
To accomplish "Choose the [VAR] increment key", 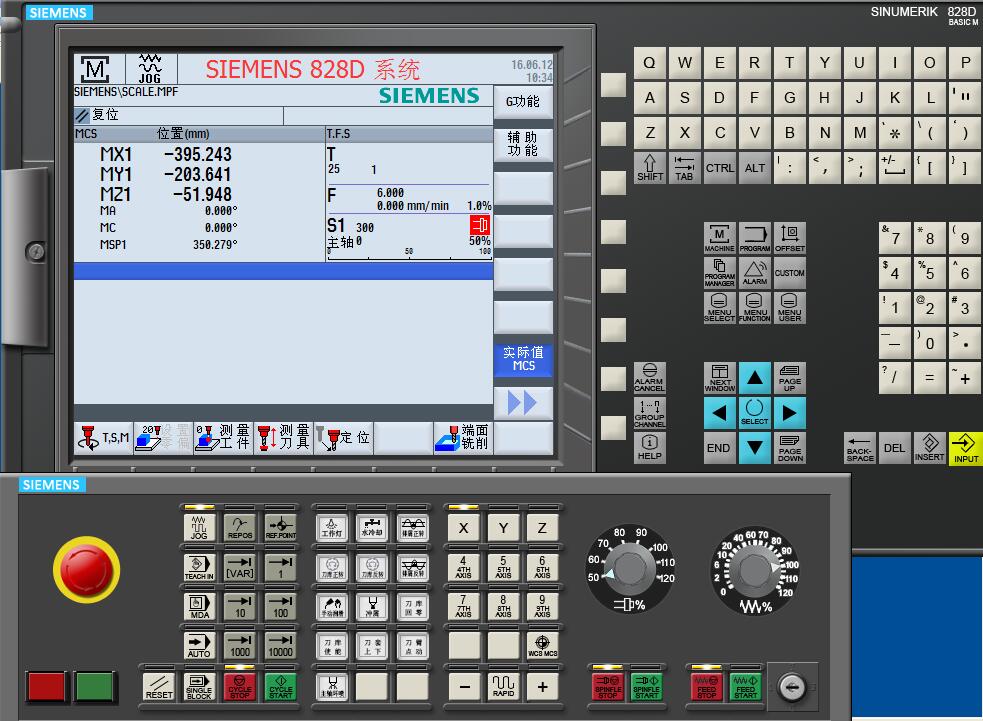I will [239, 567].
